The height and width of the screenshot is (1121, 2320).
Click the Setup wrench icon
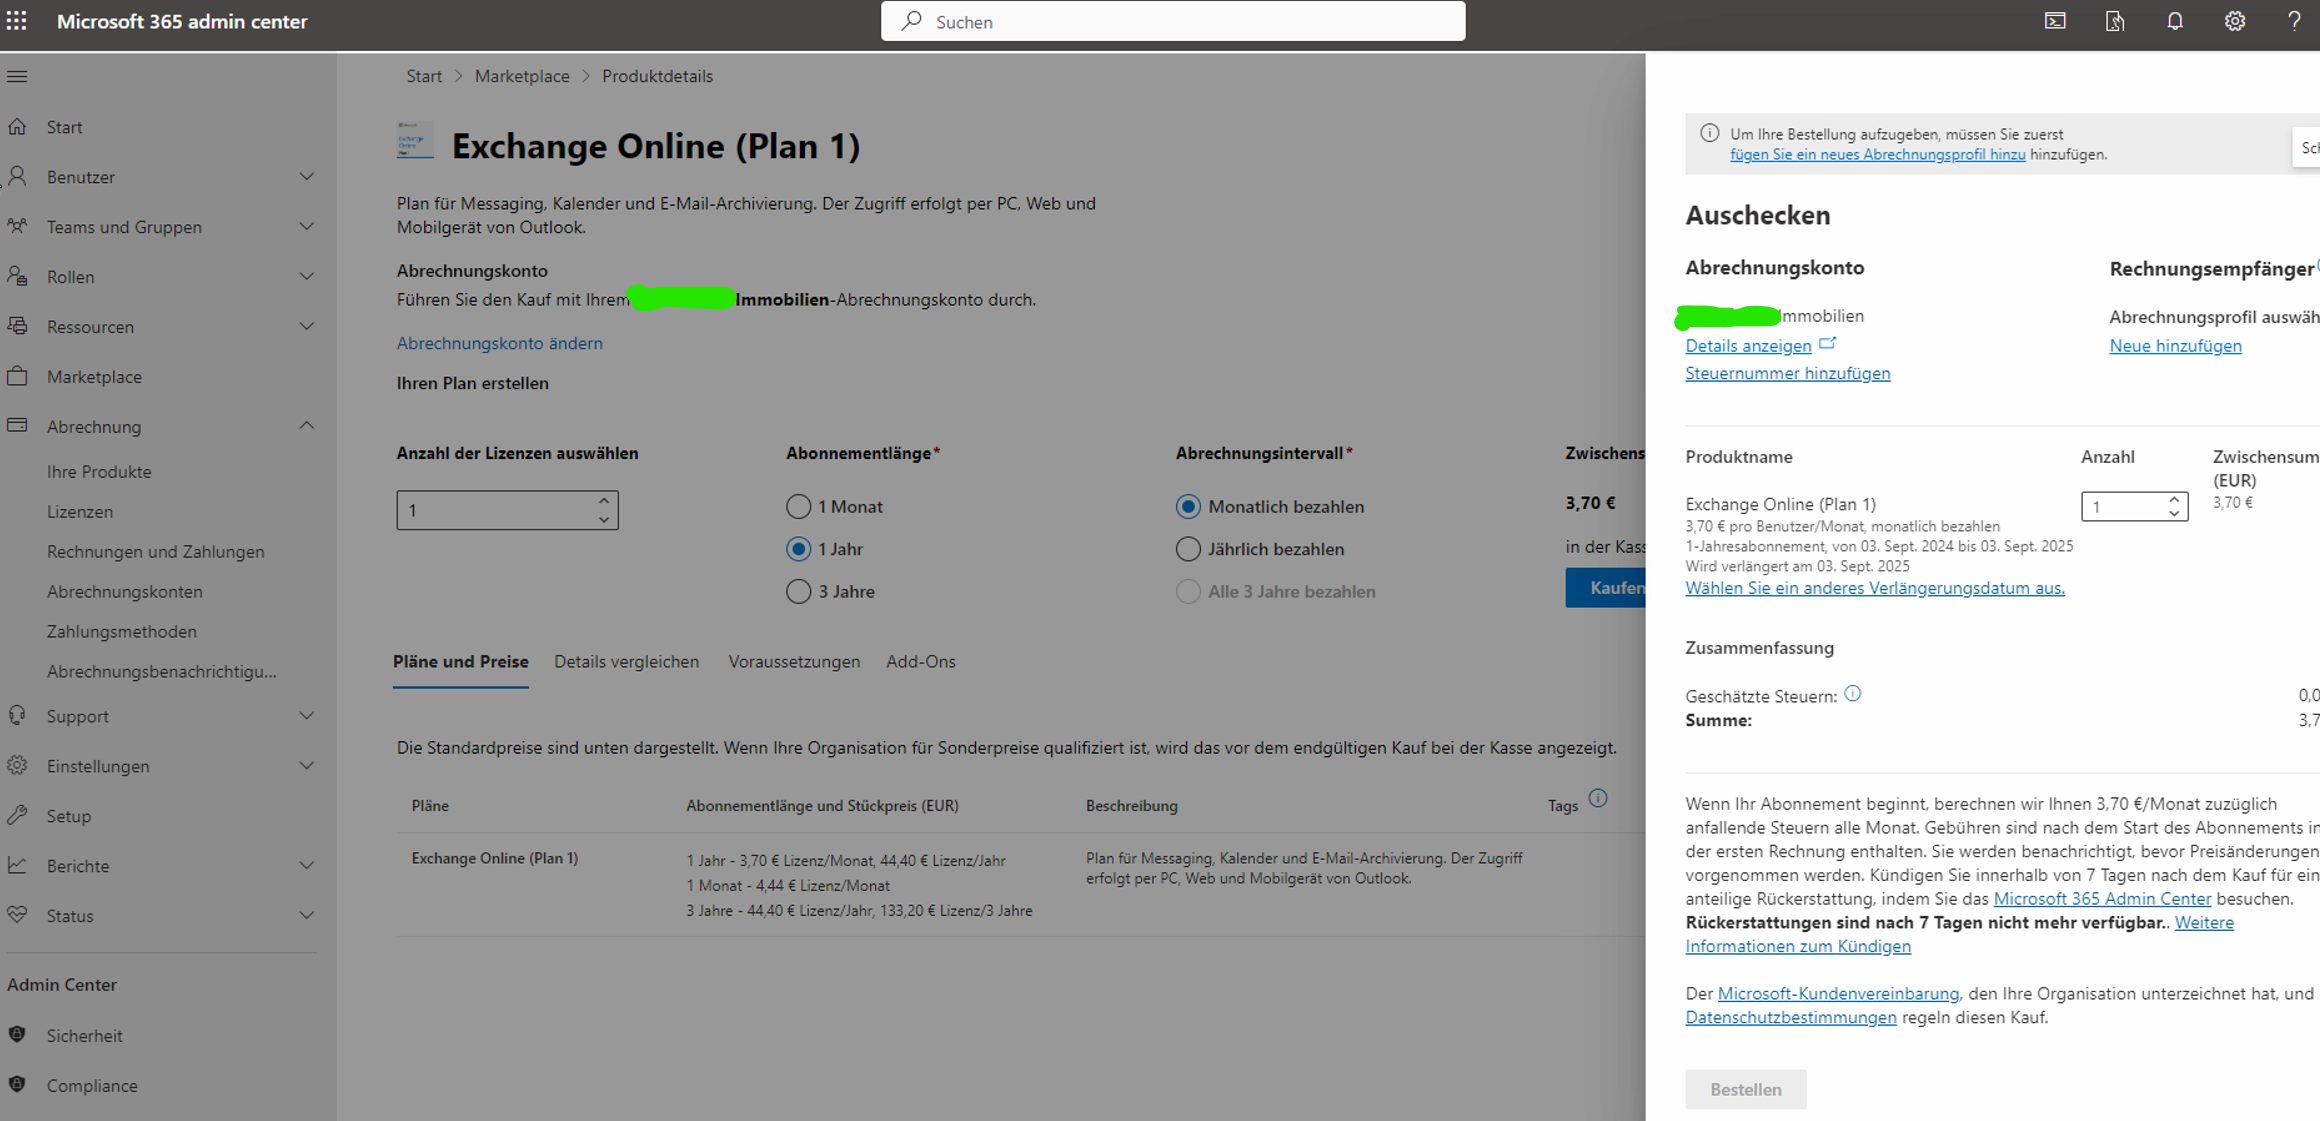(17, 816)
